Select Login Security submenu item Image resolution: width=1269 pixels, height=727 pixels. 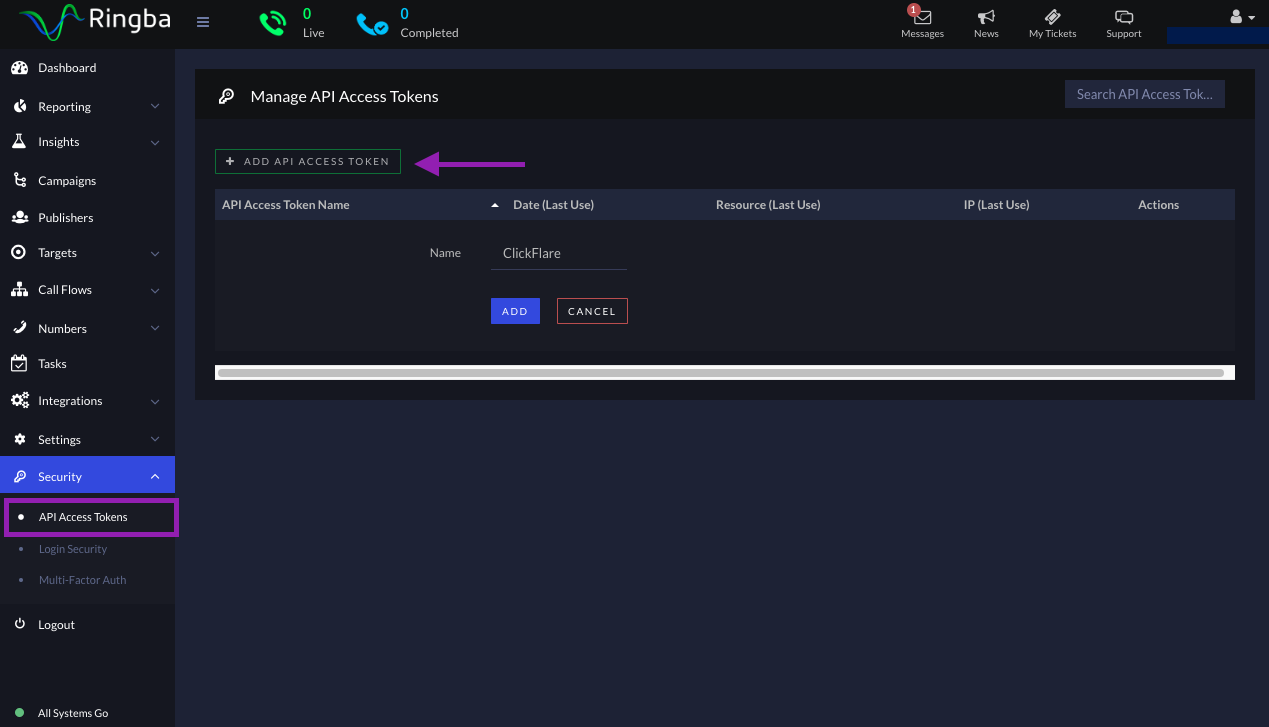(x=73, y=549)
